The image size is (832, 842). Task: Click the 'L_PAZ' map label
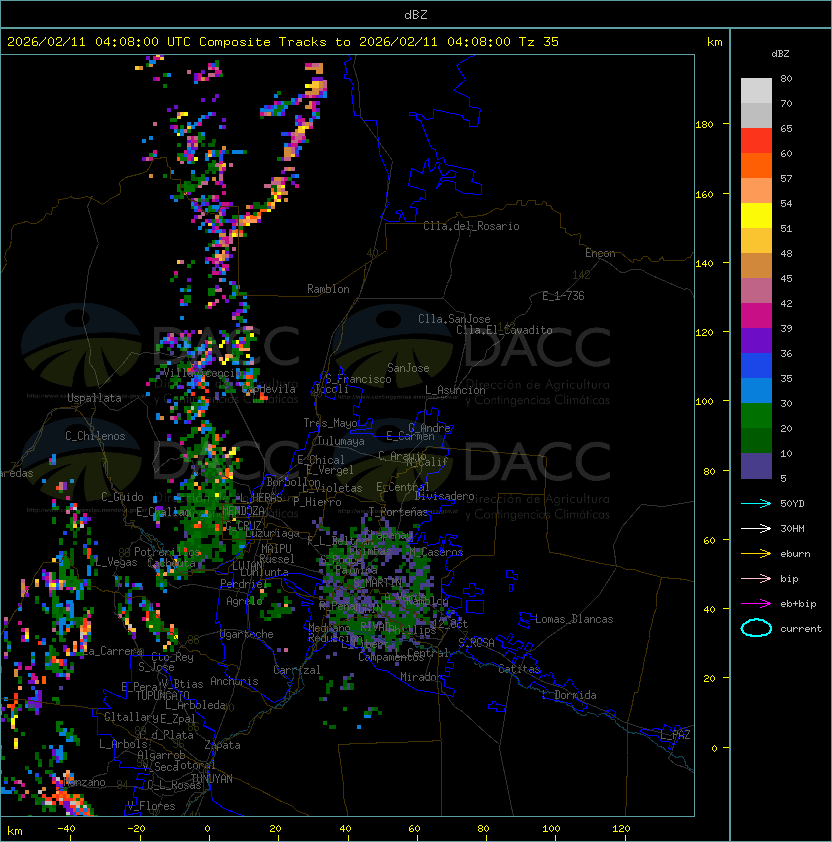point(675,735)
